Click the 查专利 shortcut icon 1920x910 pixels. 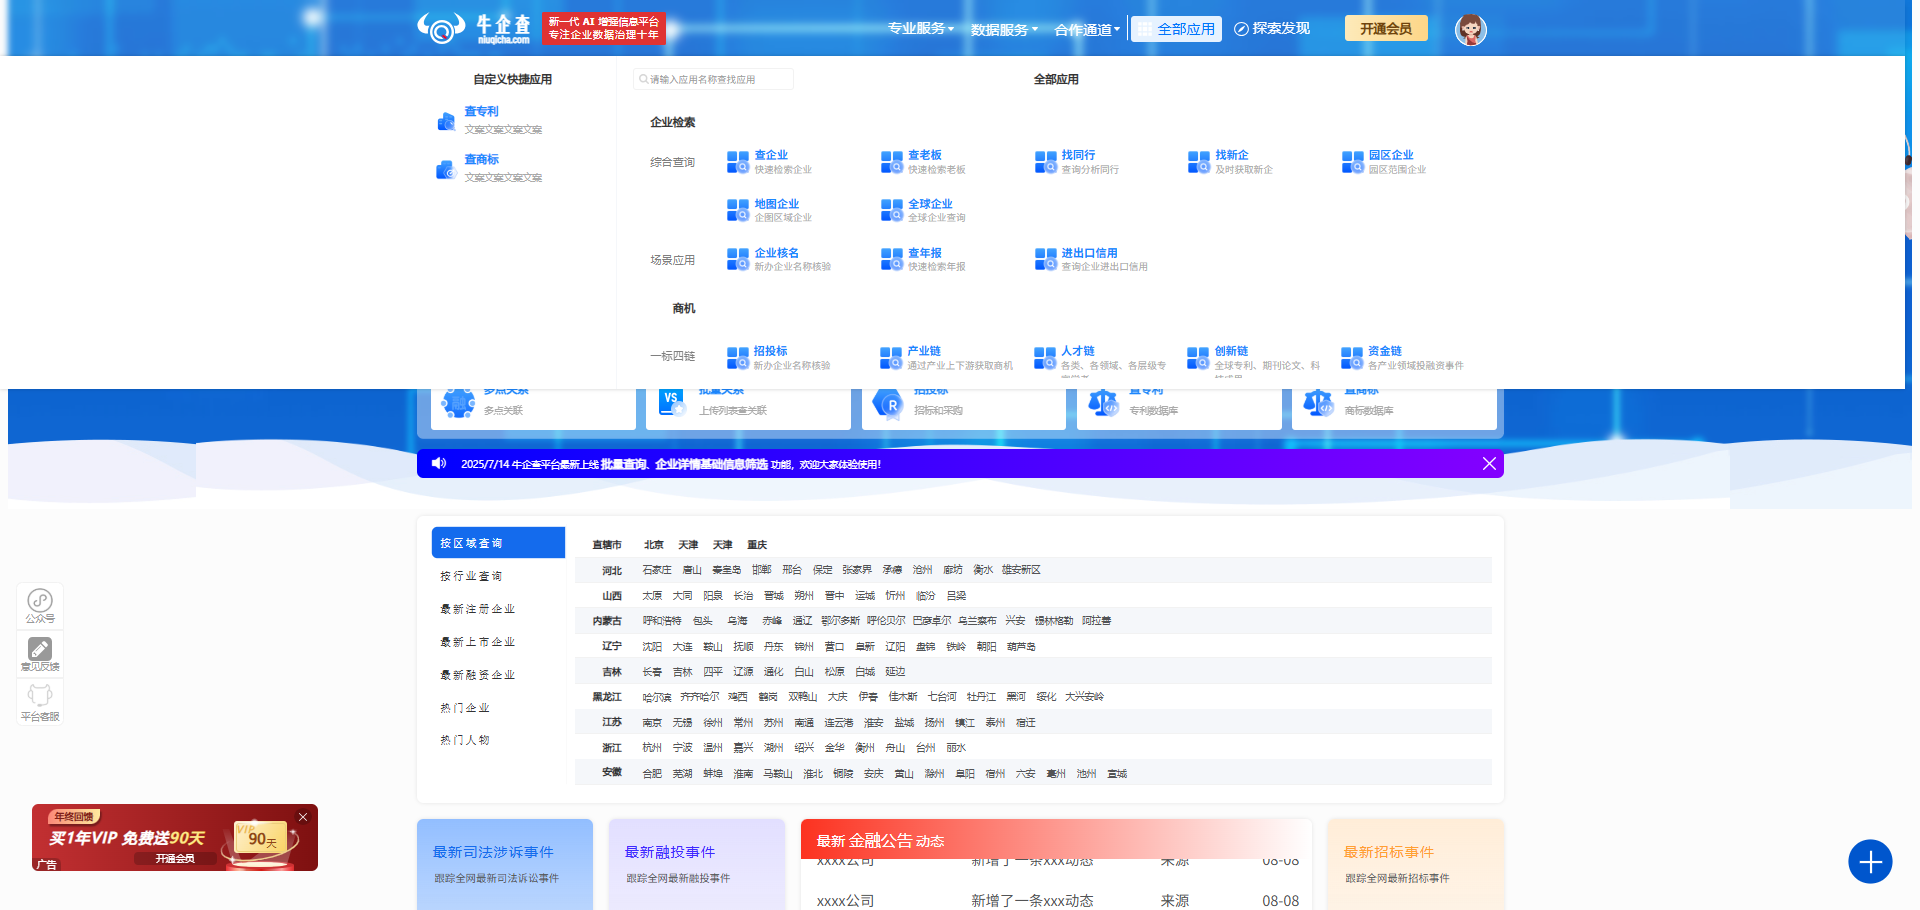point(447,121)
